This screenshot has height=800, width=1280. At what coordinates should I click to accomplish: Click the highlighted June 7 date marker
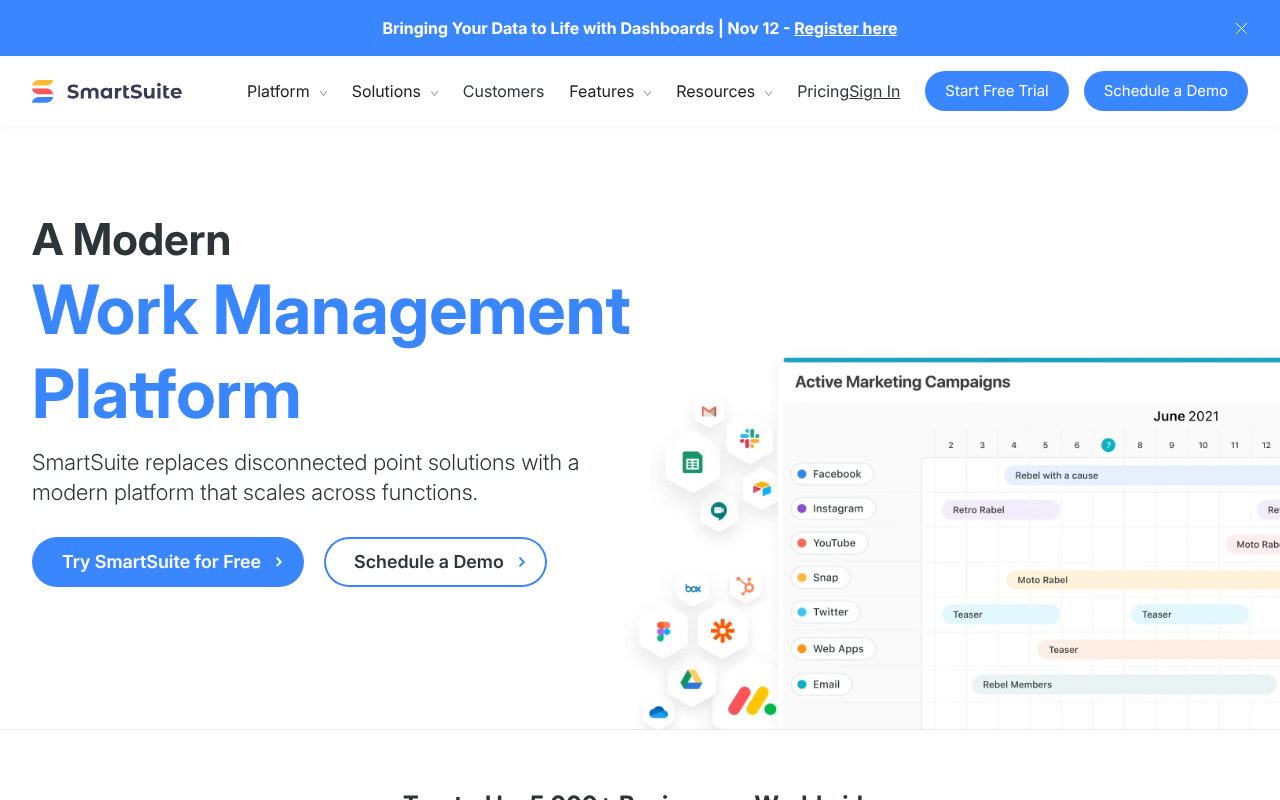coord(1107,445)
